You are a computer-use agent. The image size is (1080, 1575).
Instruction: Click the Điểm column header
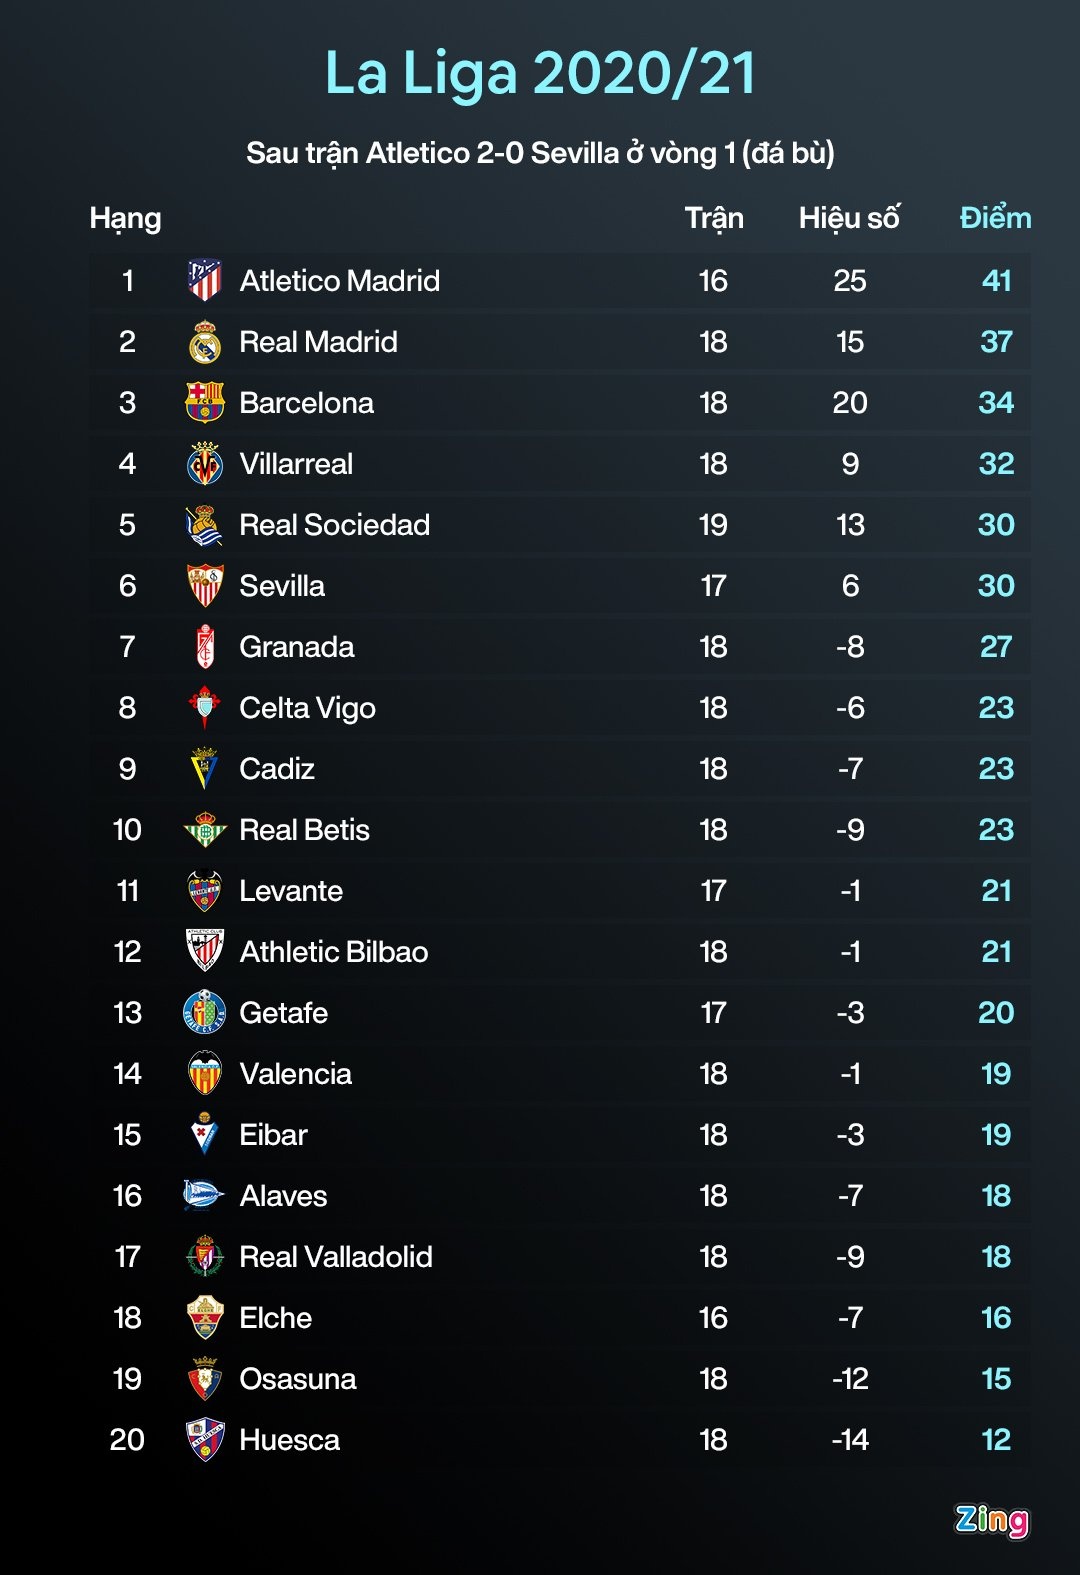(x=995, y=218)
